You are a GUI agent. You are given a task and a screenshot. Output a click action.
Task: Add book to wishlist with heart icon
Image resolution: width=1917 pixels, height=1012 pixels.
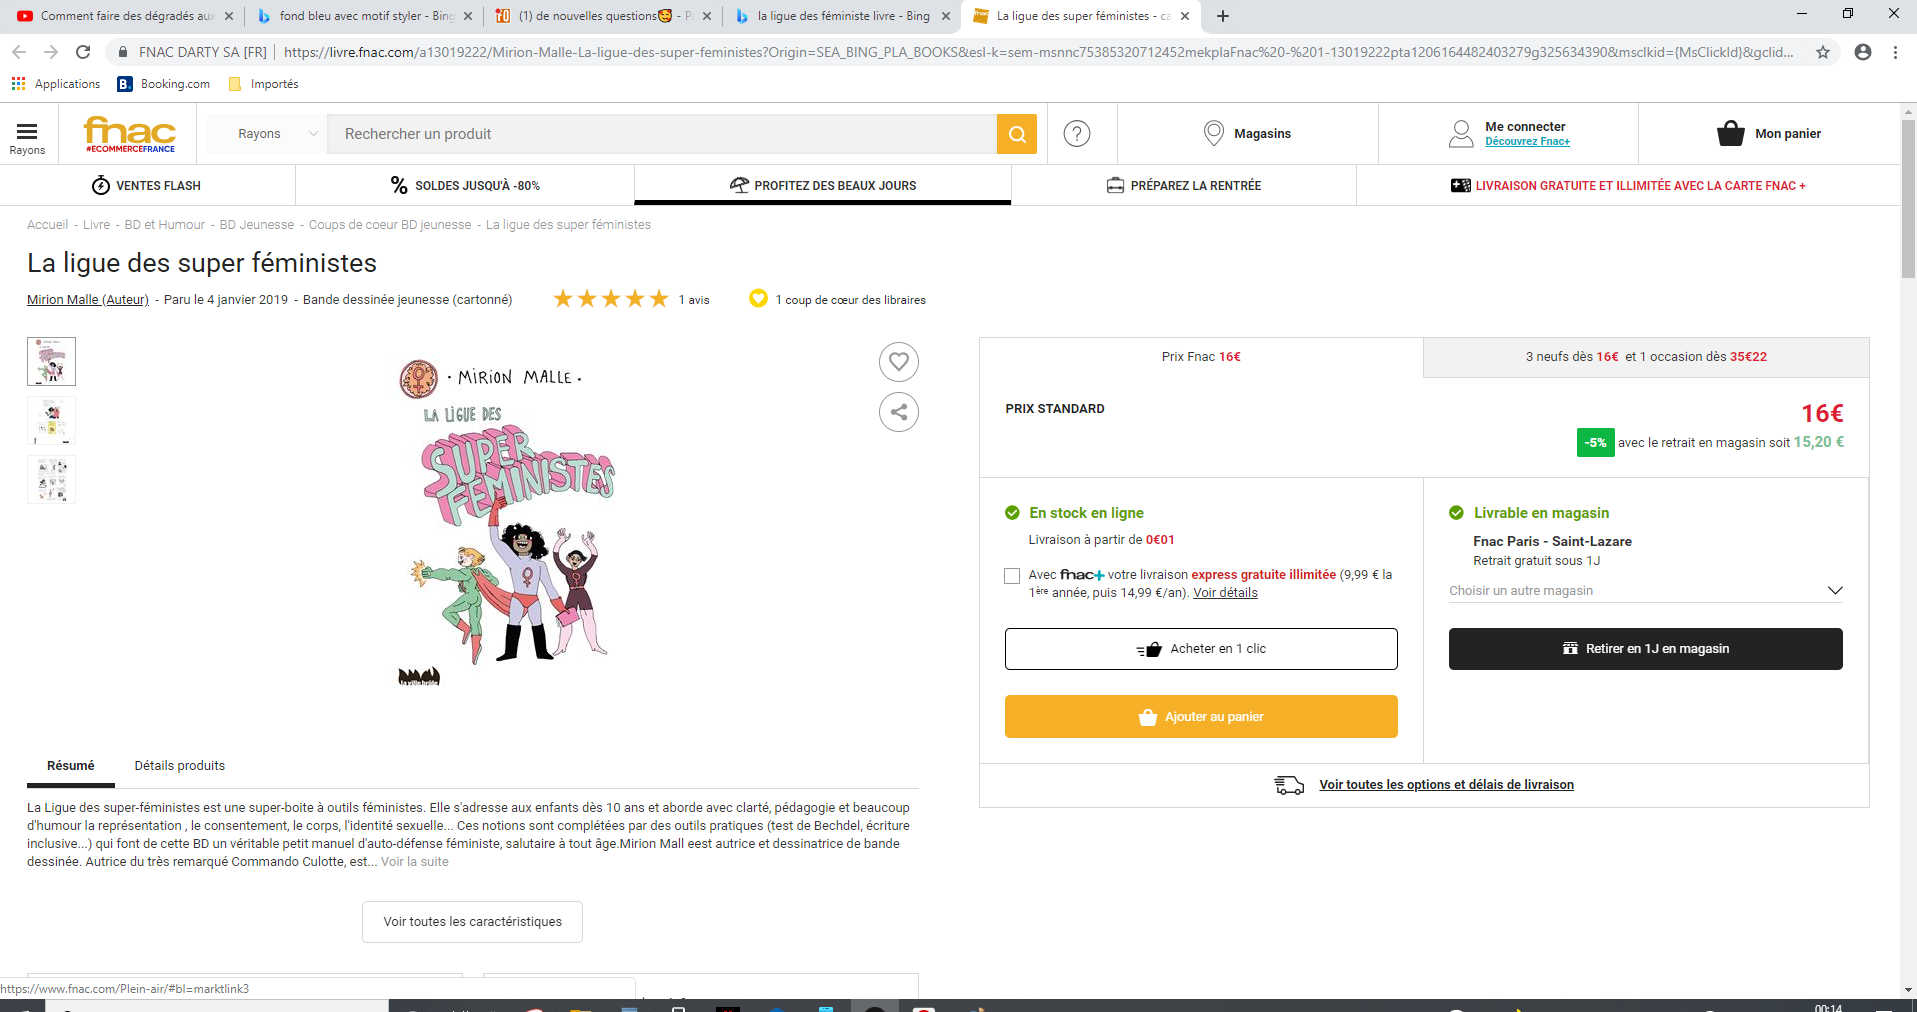[898, 361]
